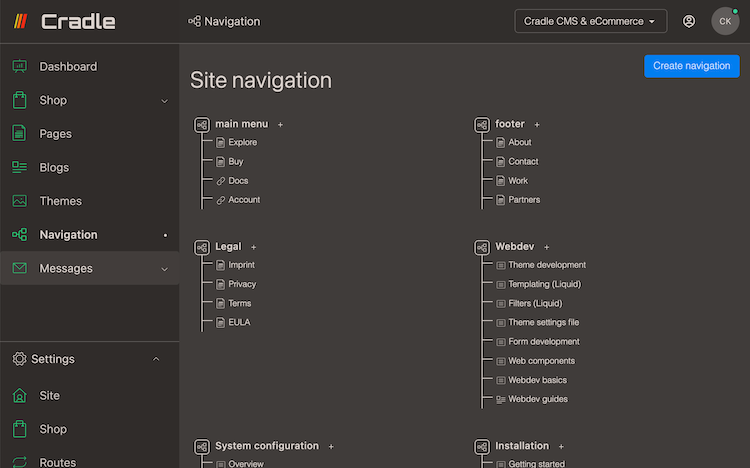This screenshot has width=750, height=468.
Task: Collapse the Settings section chevron
Action: click(x=156, y=359)
